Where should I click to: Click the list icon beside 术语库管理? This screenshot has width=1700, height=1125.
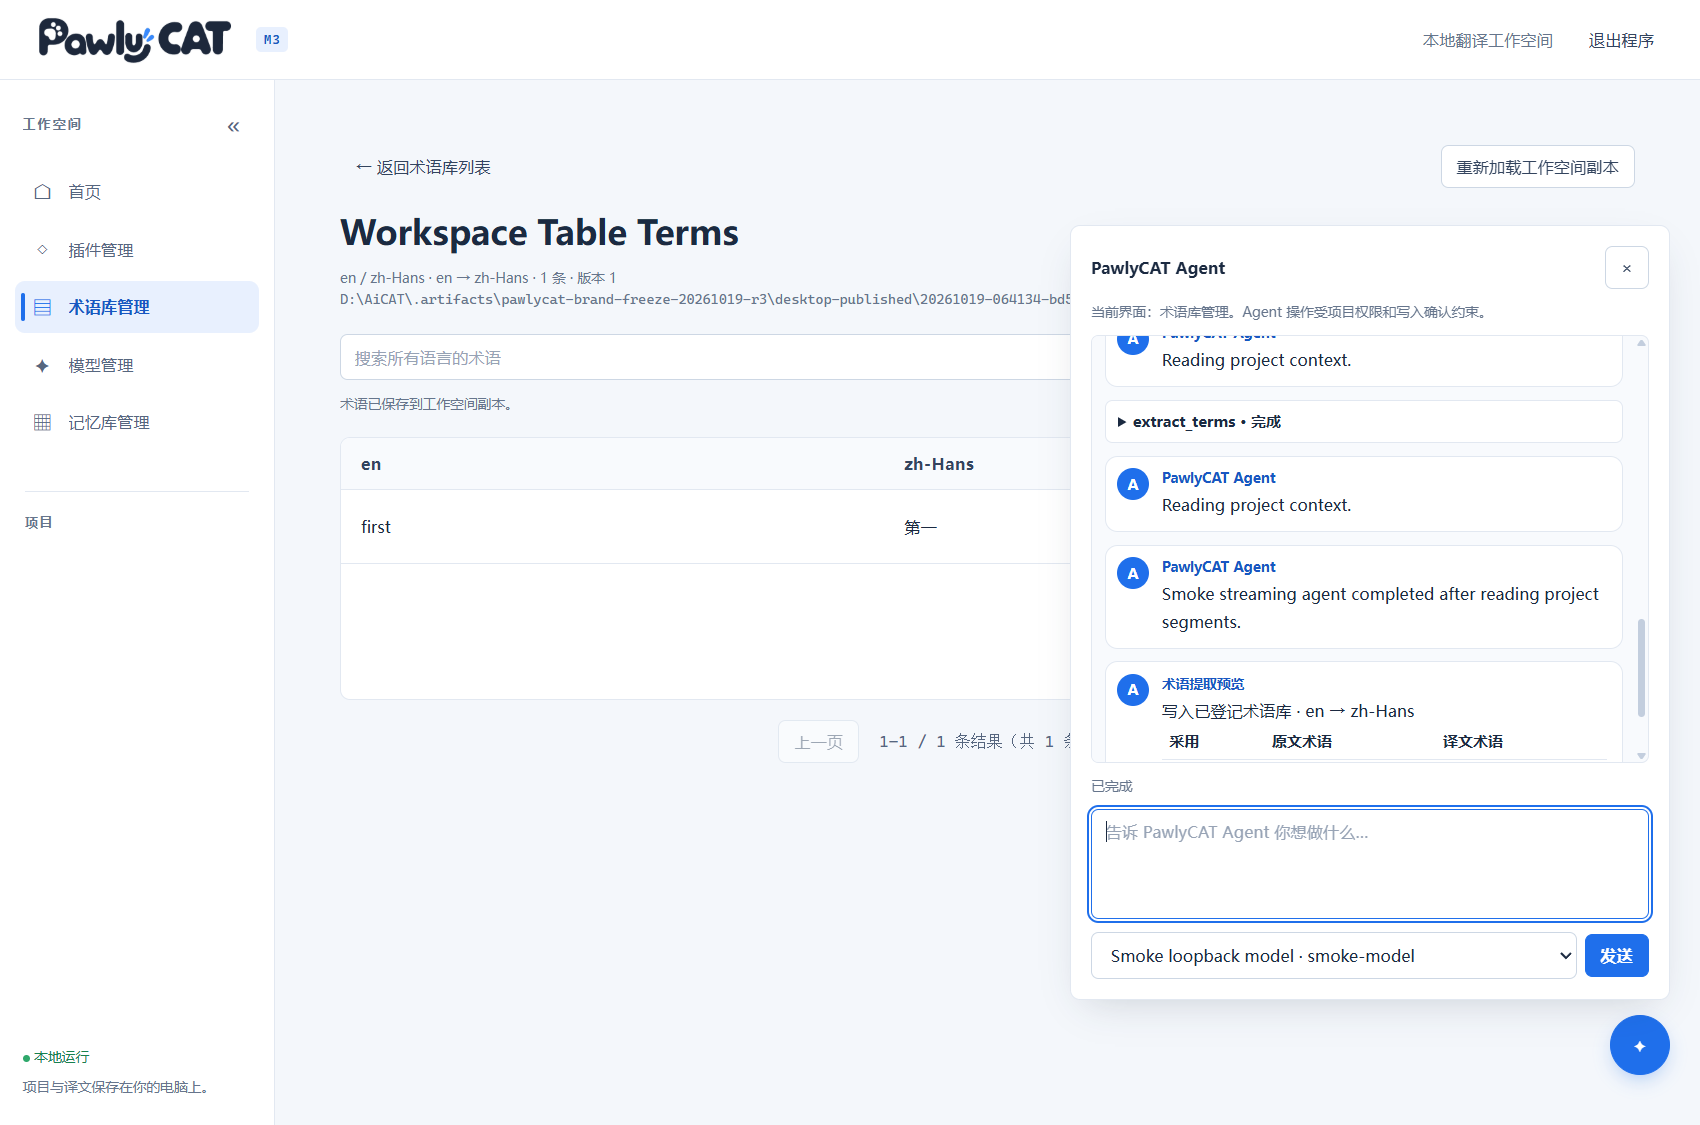click(43, 307)
